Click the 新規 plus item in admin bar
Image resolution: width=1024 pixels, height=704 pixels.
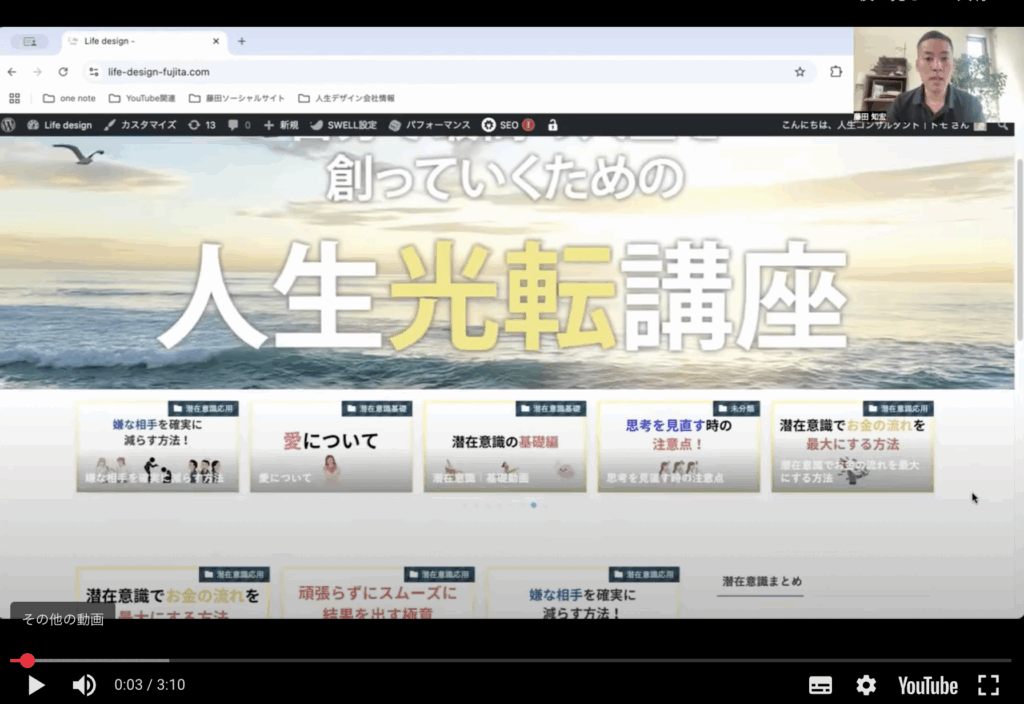pos(281,125)
